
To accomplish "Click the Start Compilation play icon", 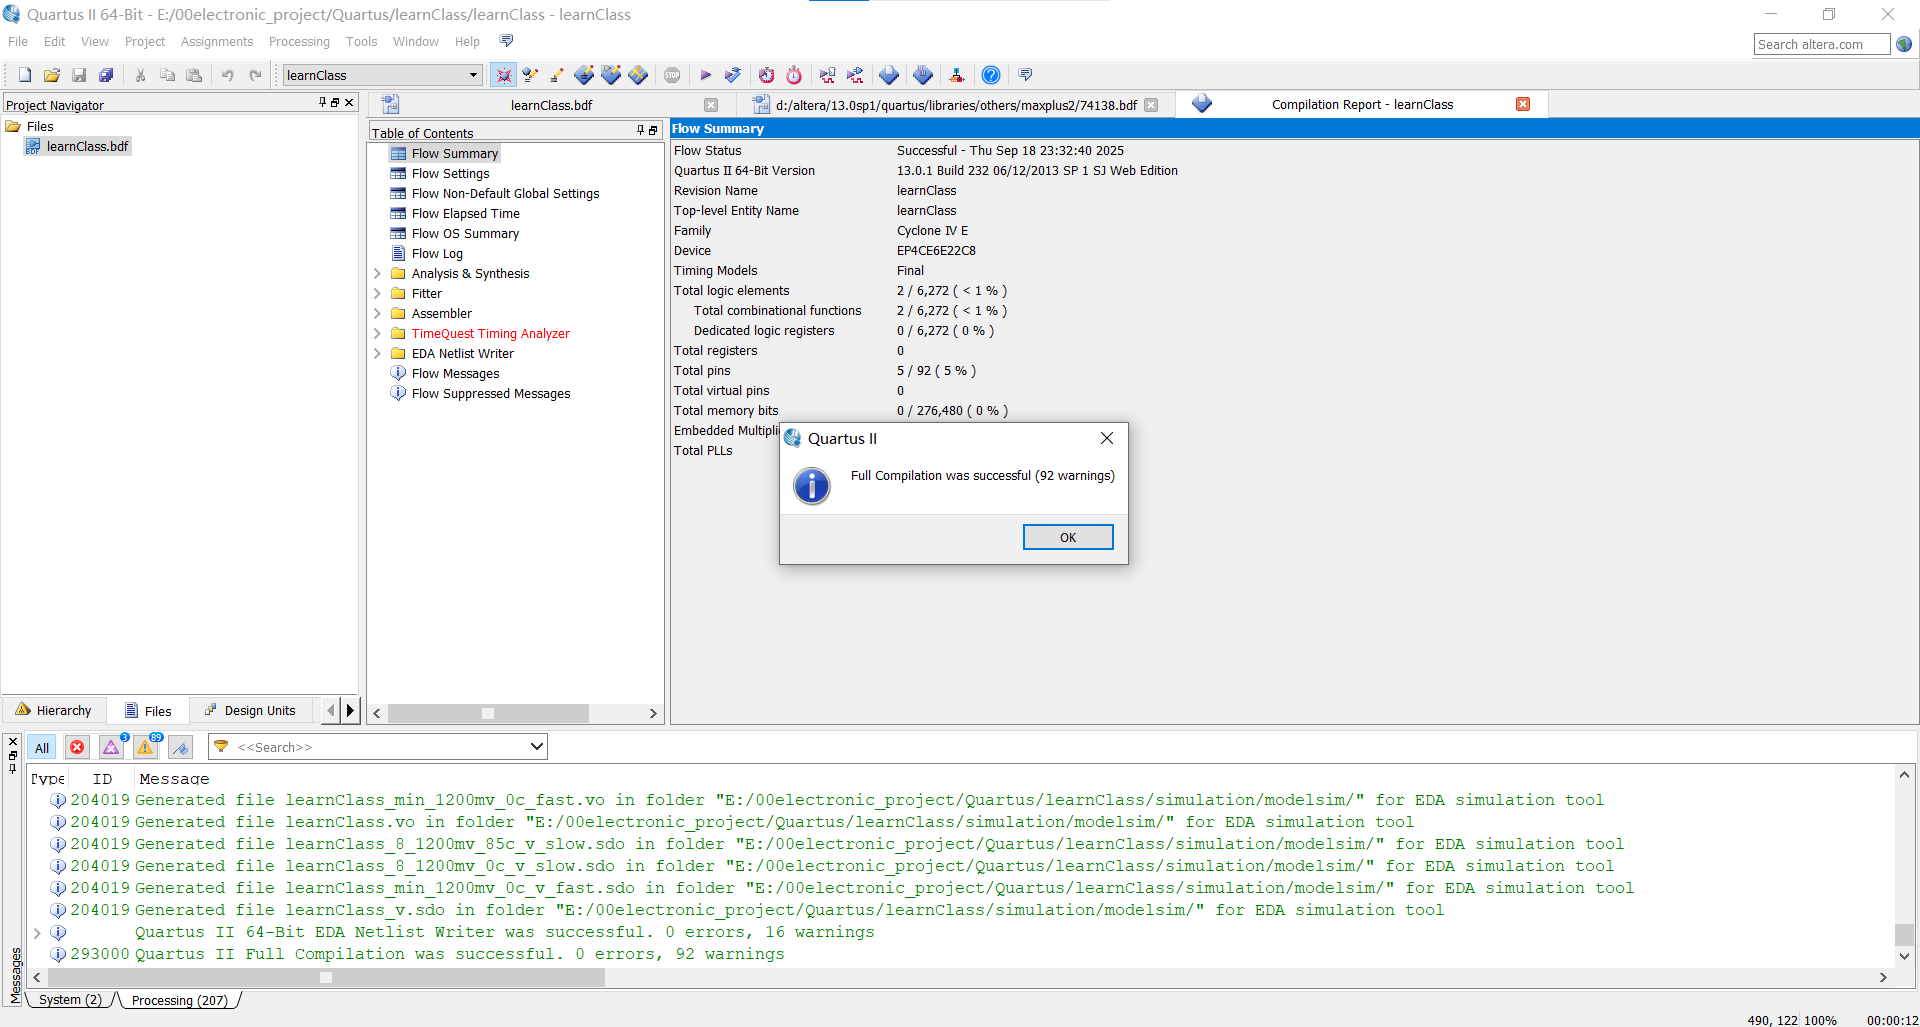I will click(705, 75).
